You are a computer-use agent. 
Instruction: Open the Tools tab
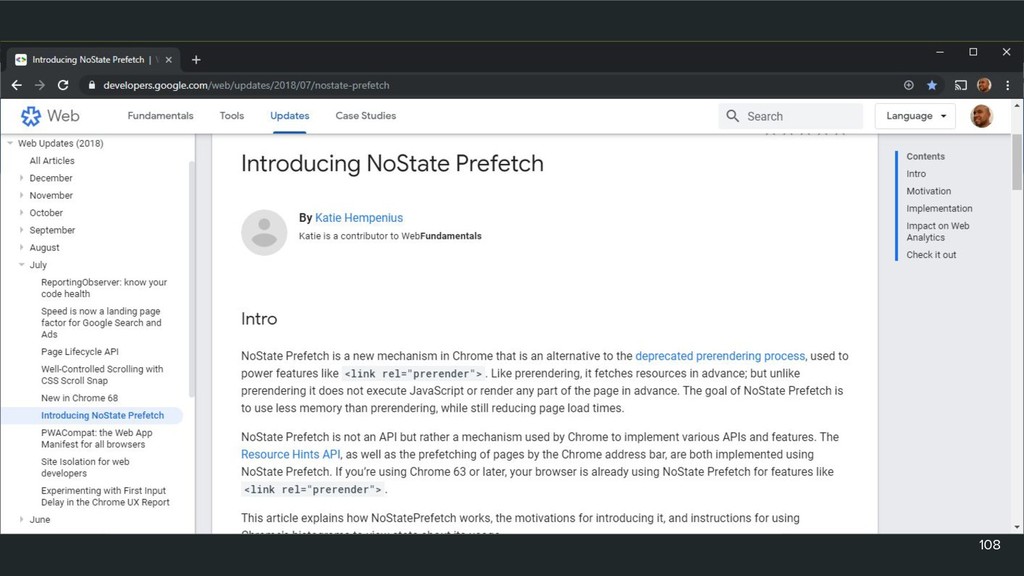[232, 116]
